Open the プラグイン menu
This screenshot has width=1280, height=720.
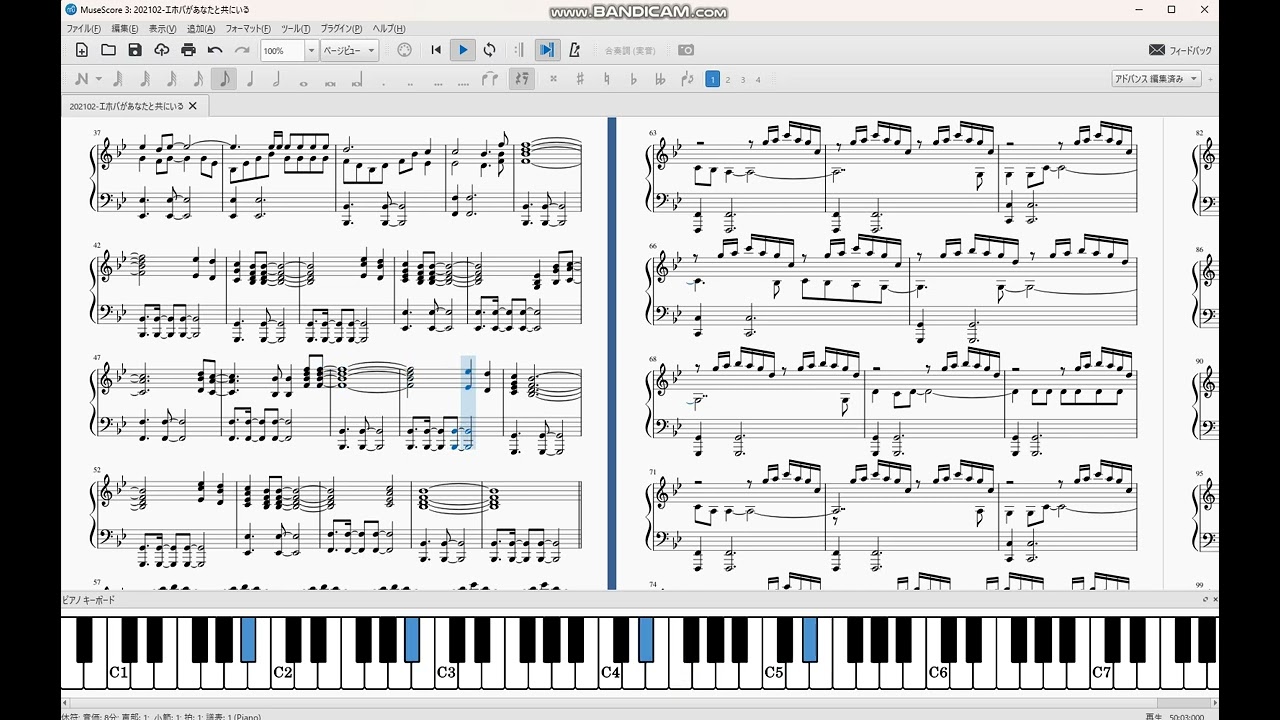(x=341, y=29)
